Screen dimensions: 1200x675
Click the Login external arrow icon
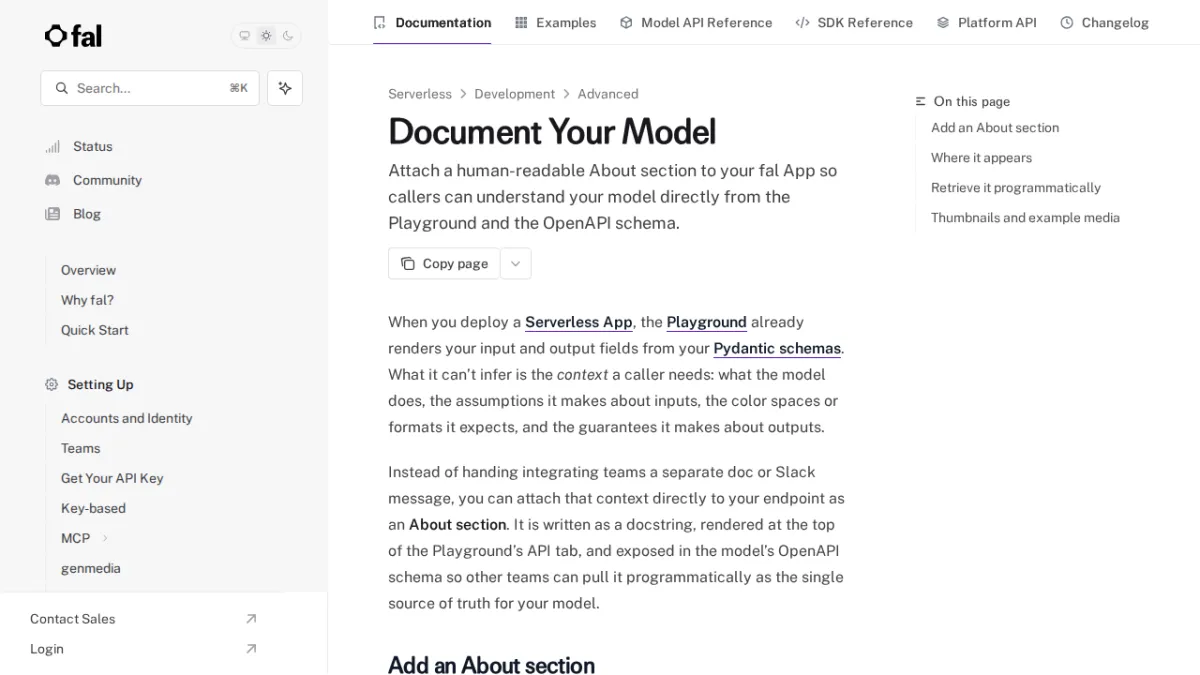point(251,649)
